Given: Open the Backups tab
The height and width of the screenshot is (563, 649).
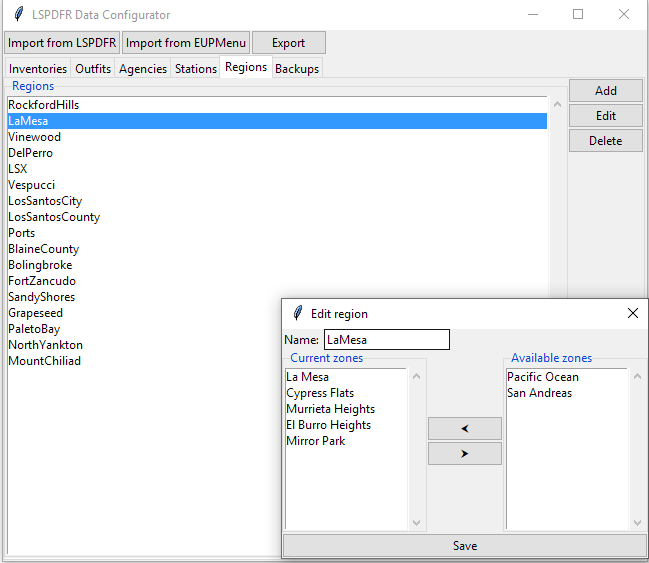Looking at the screenshot, I should 297,69.
